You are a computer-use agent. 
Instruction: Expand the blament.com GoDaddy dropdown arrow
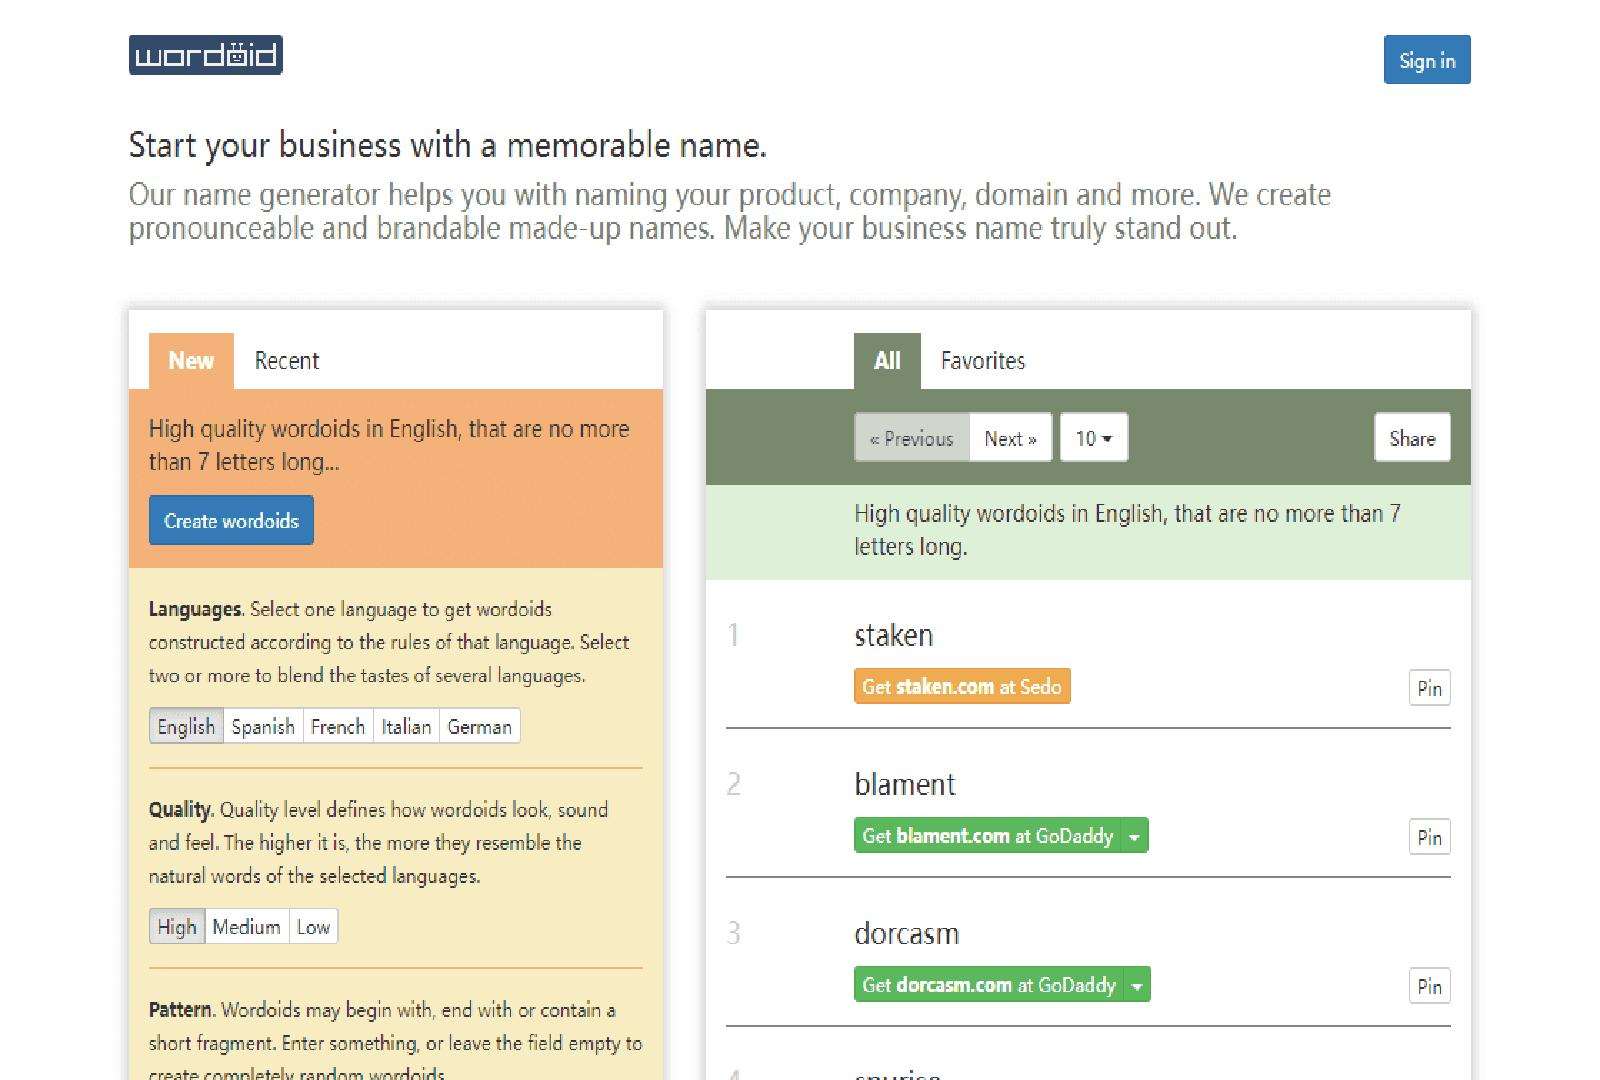point(1135,836)
